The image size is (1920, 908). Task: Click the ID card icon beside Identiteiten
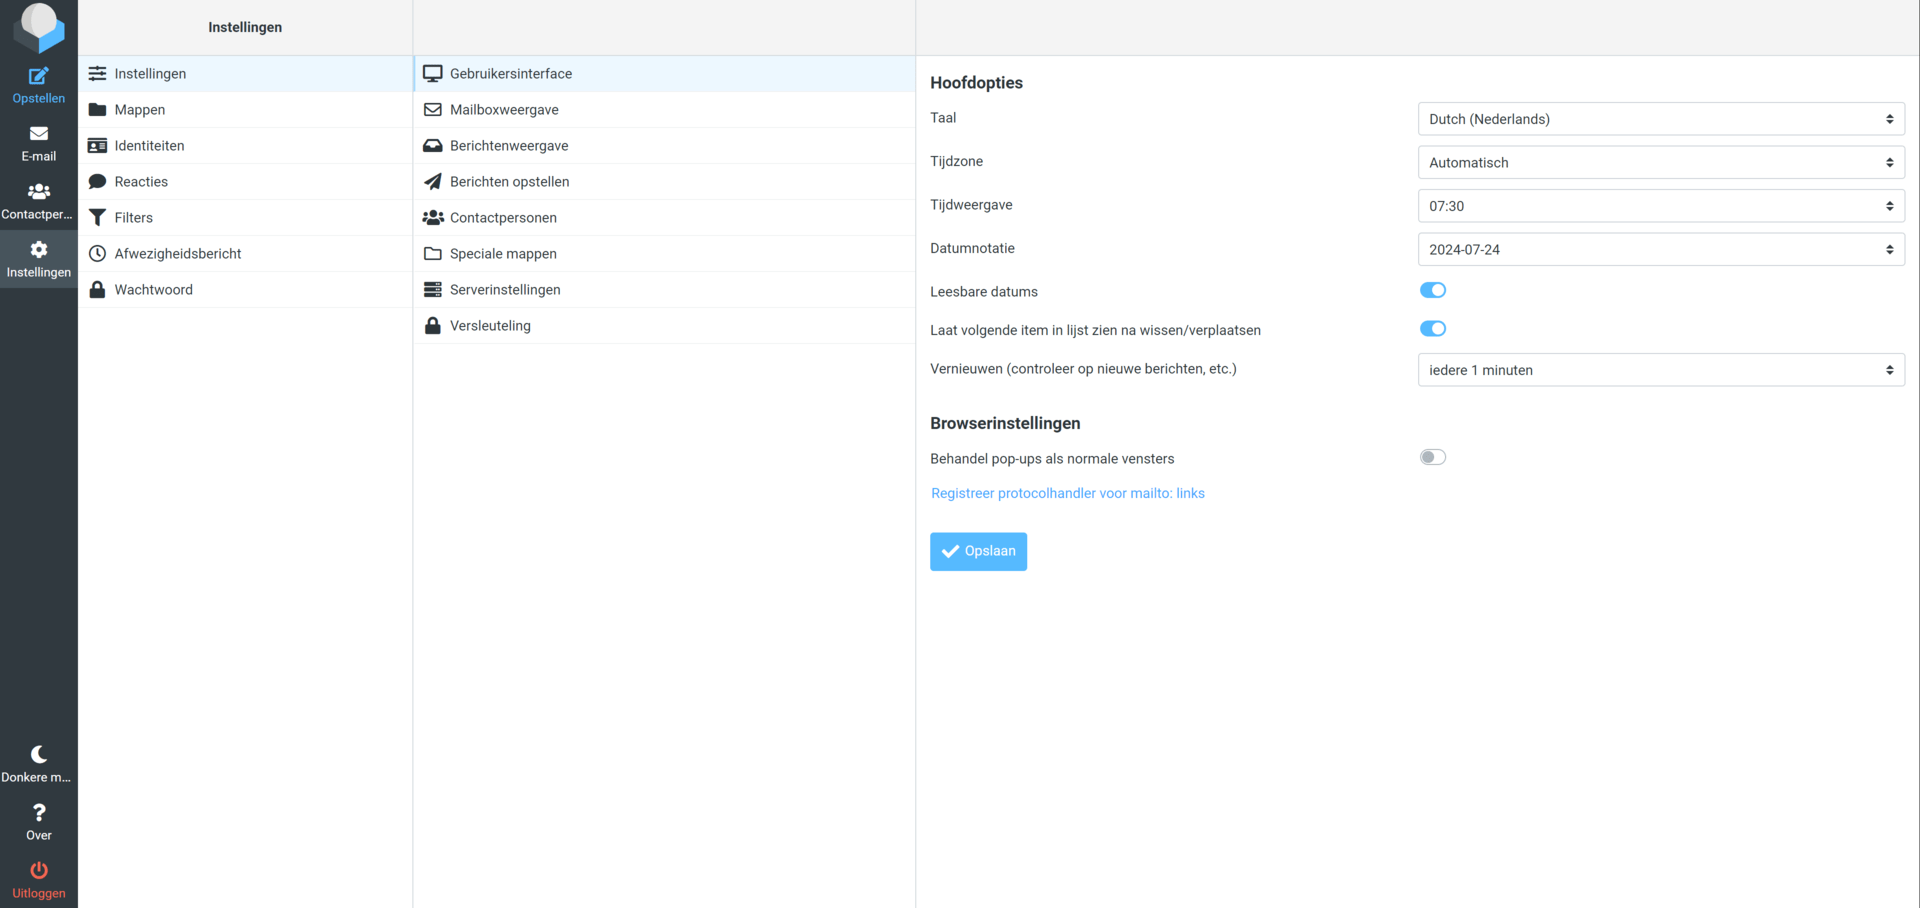[97, 145]
